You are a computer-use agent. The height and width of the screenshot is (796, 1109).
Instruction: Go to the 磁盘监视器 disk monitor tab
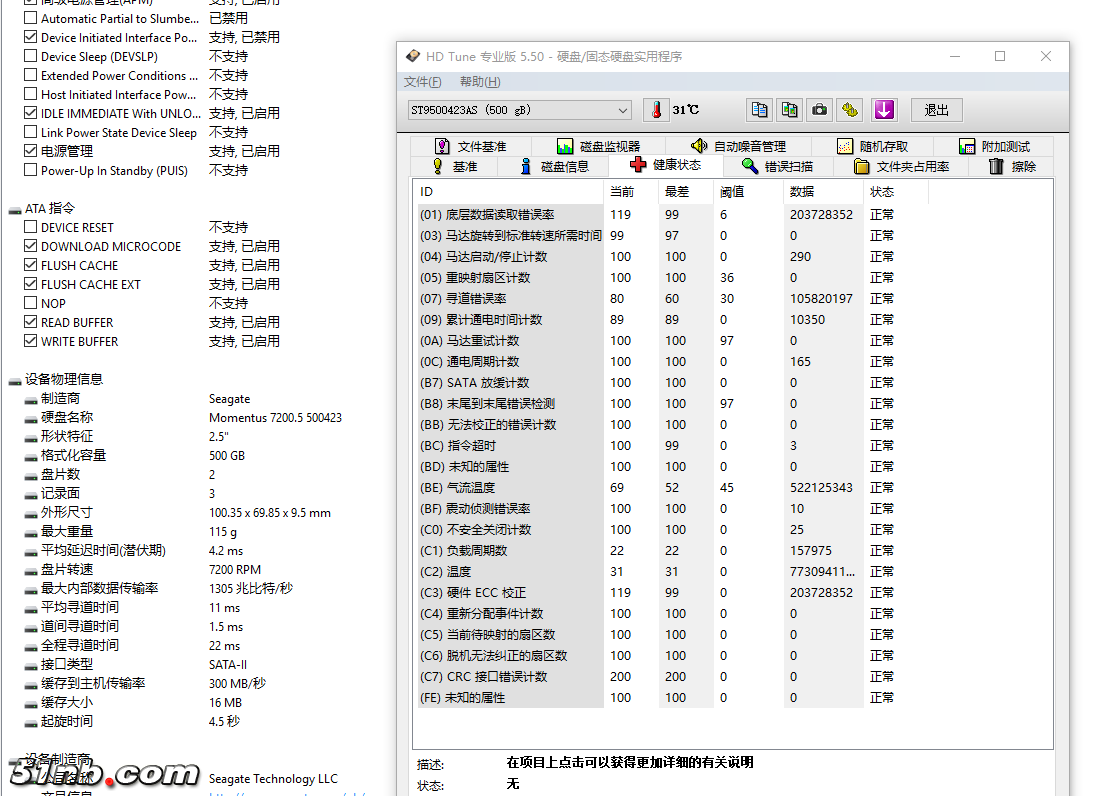click(x=598, y=146)
